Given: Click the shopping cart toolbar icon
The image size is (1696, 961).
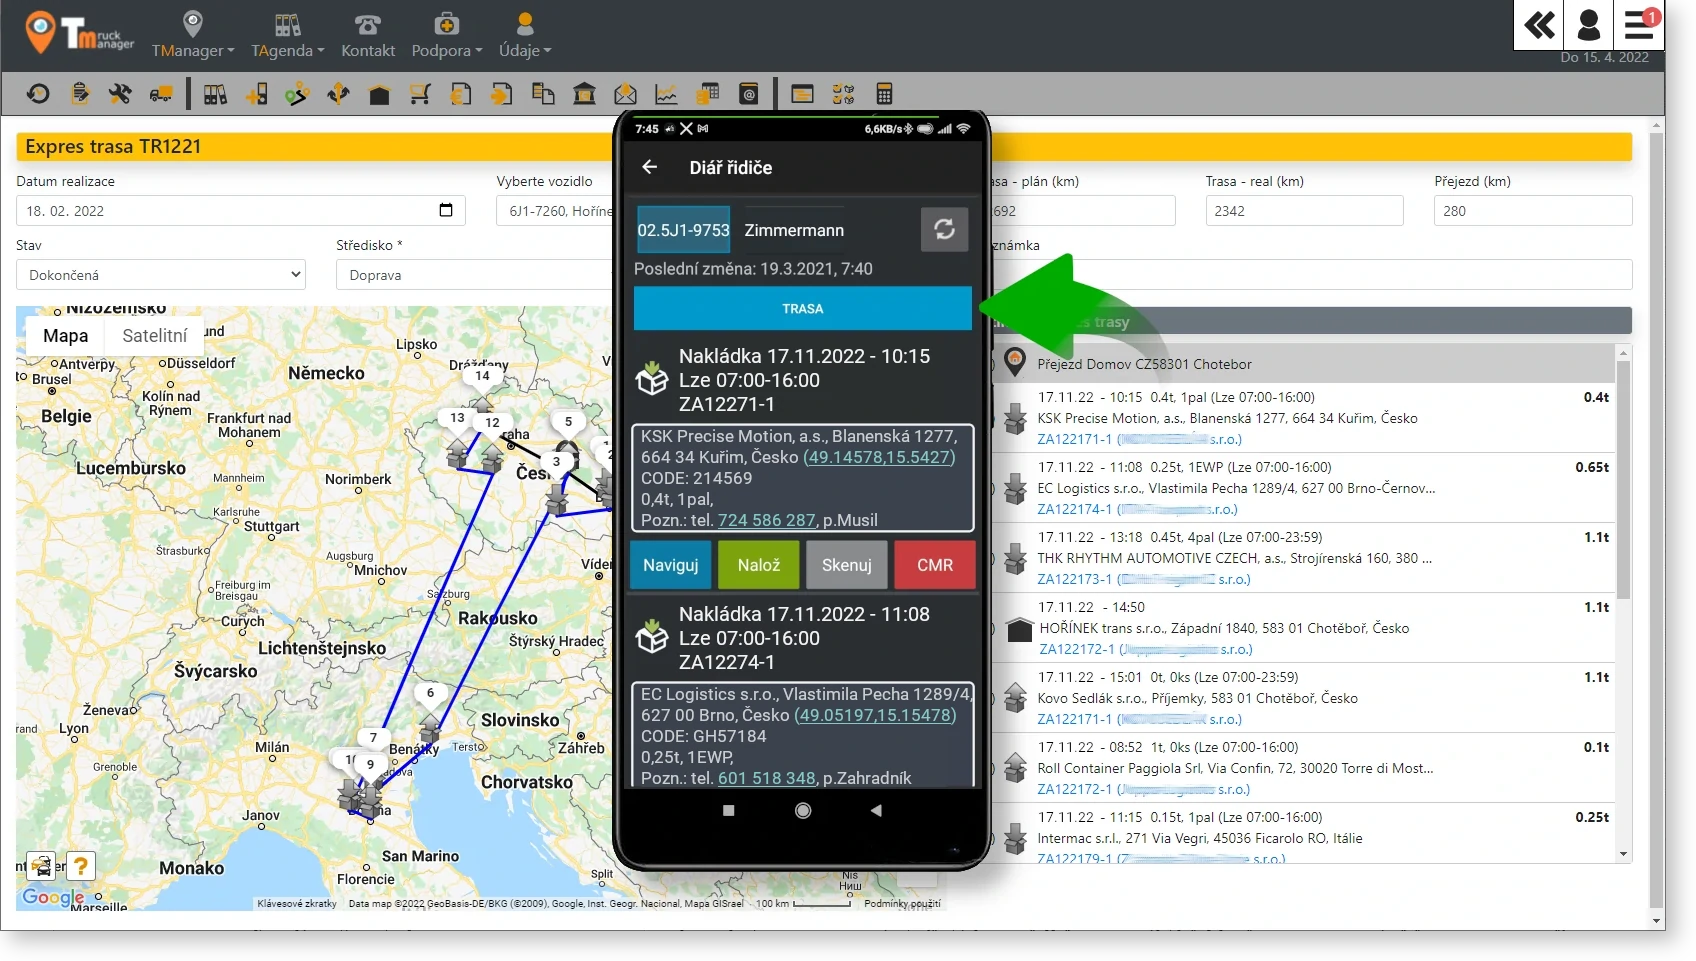Looking at the screenshot, I should pos(420,94).
